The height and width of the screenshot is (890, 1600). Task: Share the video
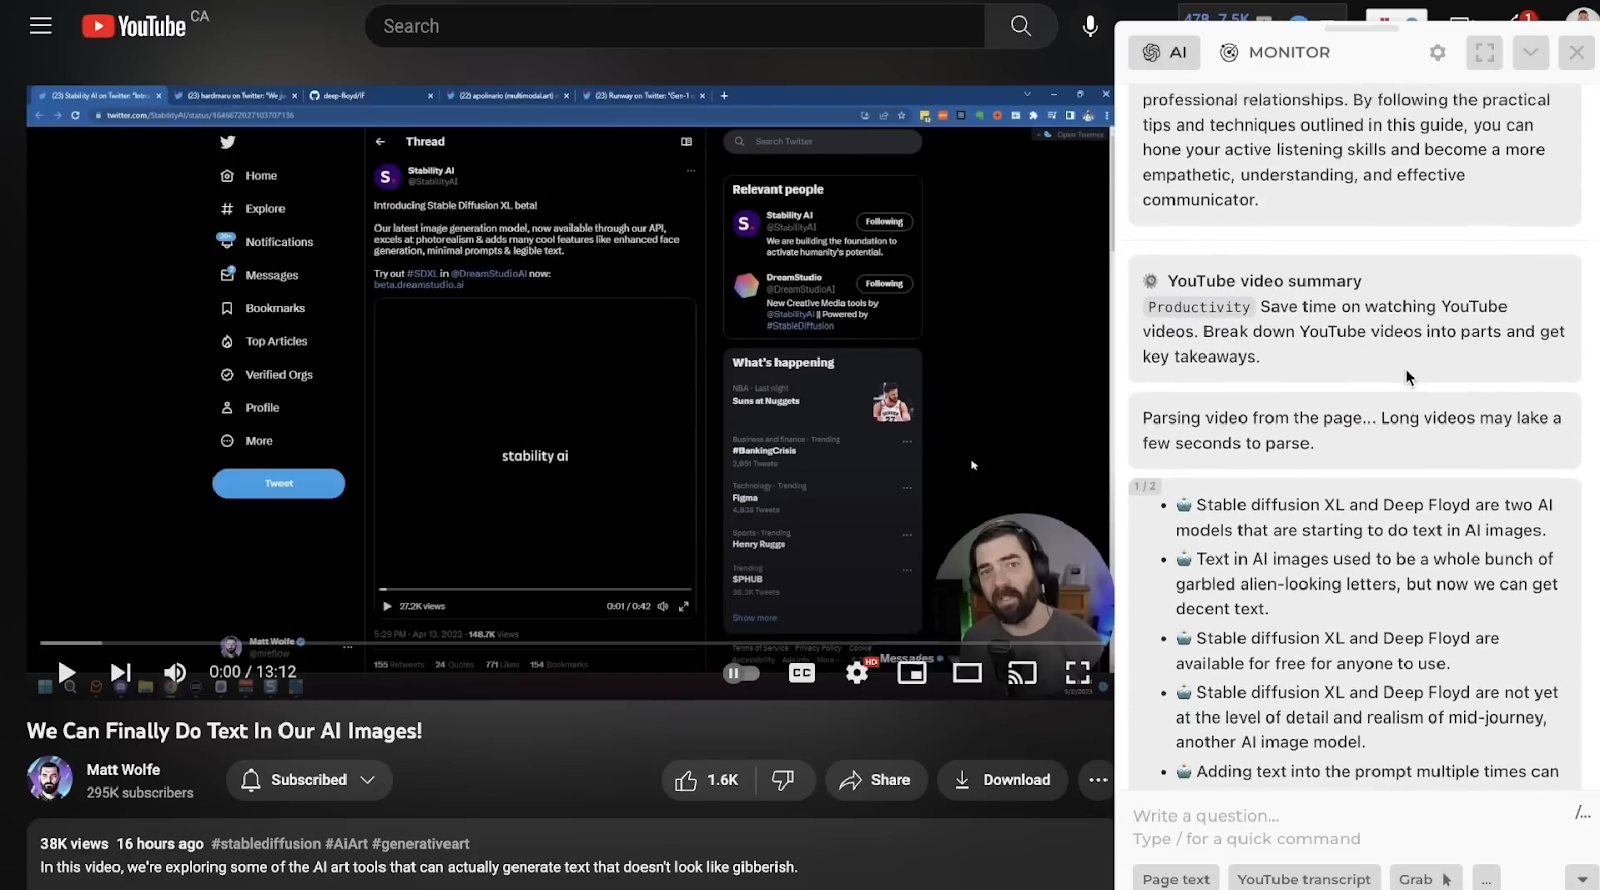point(875,780)
